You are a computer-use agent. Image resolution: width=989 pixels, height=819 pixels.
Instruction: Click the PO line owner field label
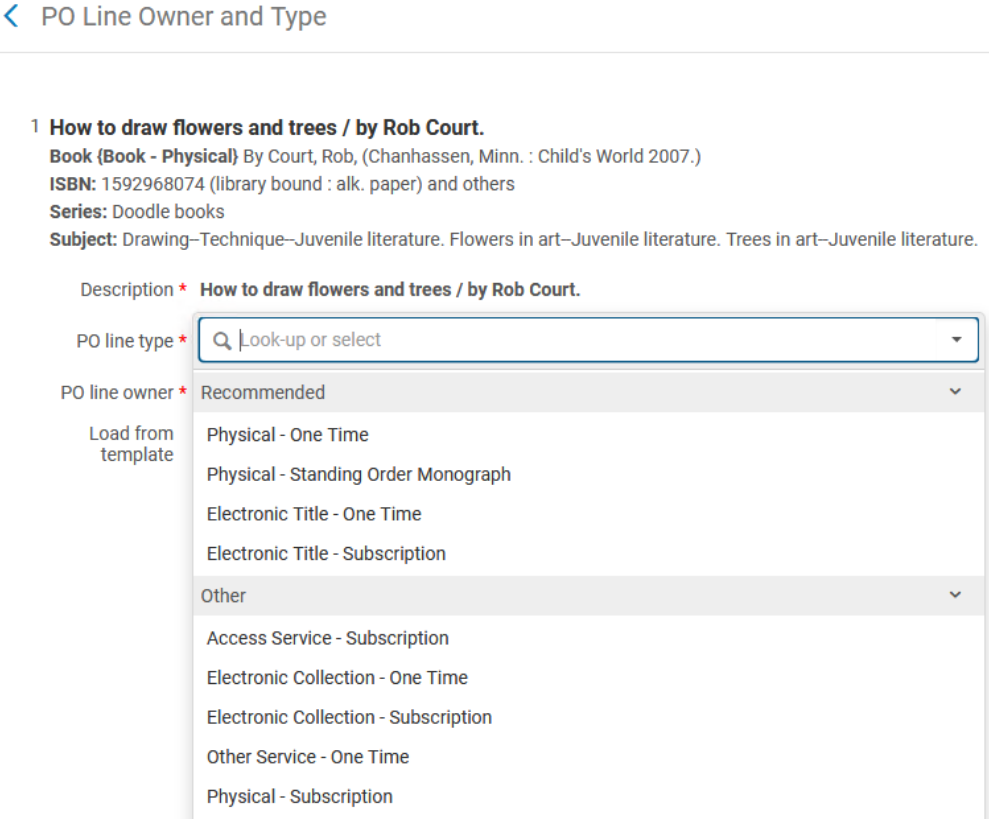coord(117,393)
